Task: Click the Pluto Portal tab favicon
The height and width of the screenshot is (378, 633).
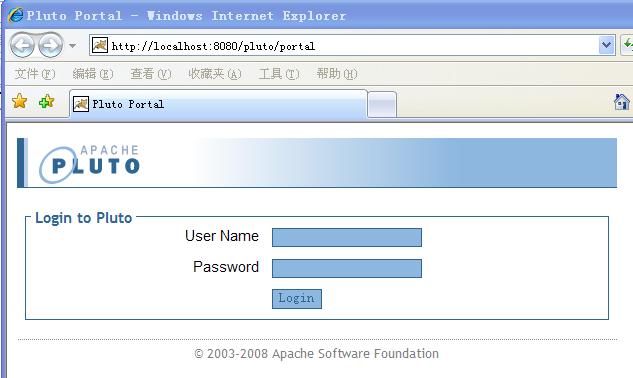Action: coord(81,104)
